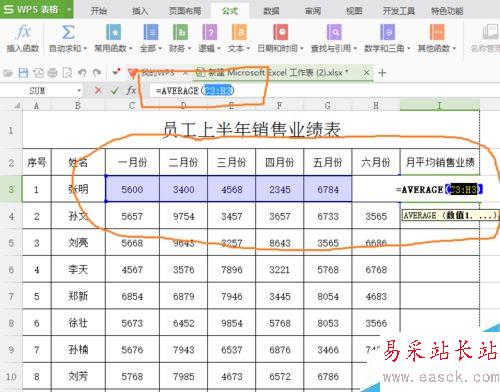Click the export PDF icon in quick toolbar
500x392 pixels.
(38, 73)
